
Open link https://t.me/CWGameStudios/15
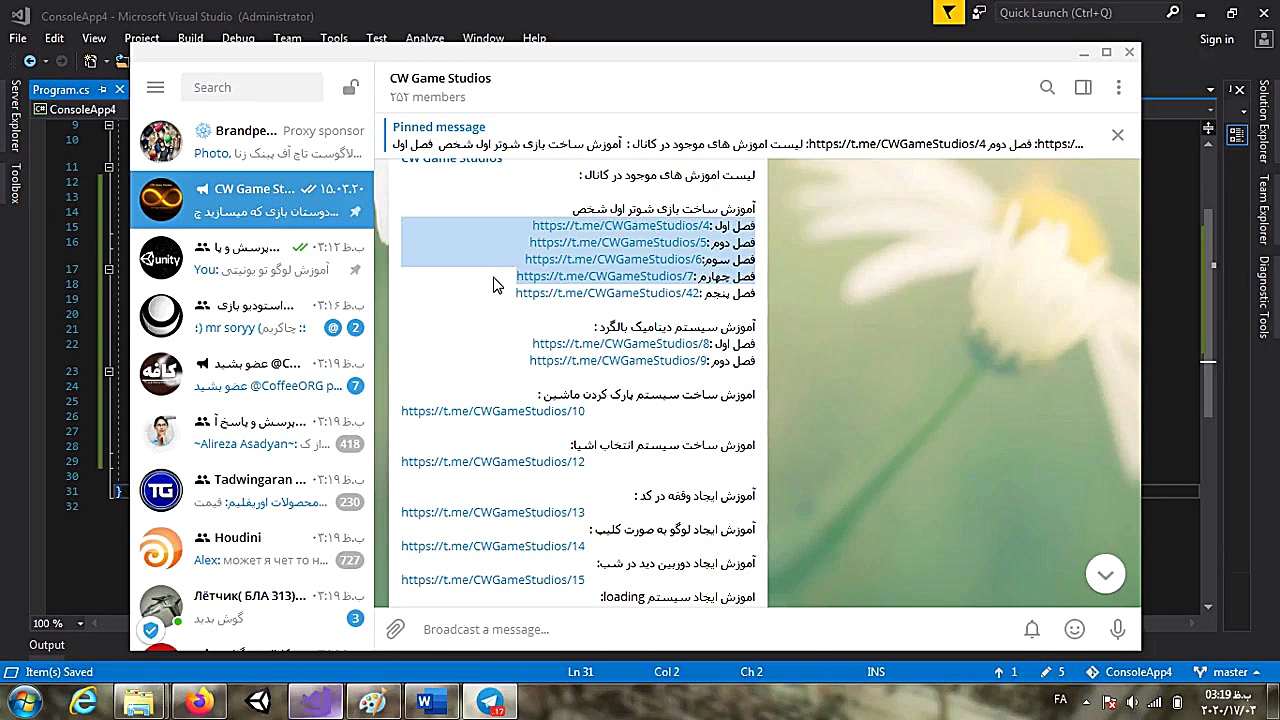click(x=493, y=580)
